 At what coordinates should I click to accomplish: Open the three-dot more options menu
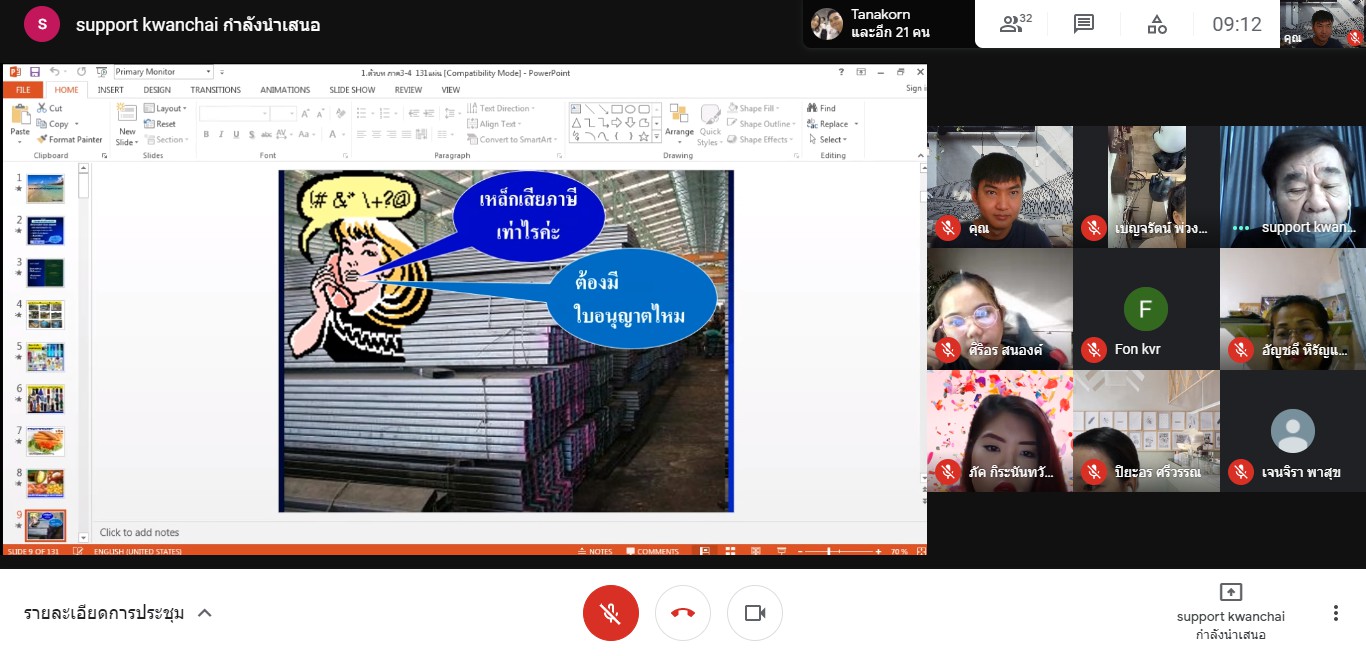[1335, 613]
